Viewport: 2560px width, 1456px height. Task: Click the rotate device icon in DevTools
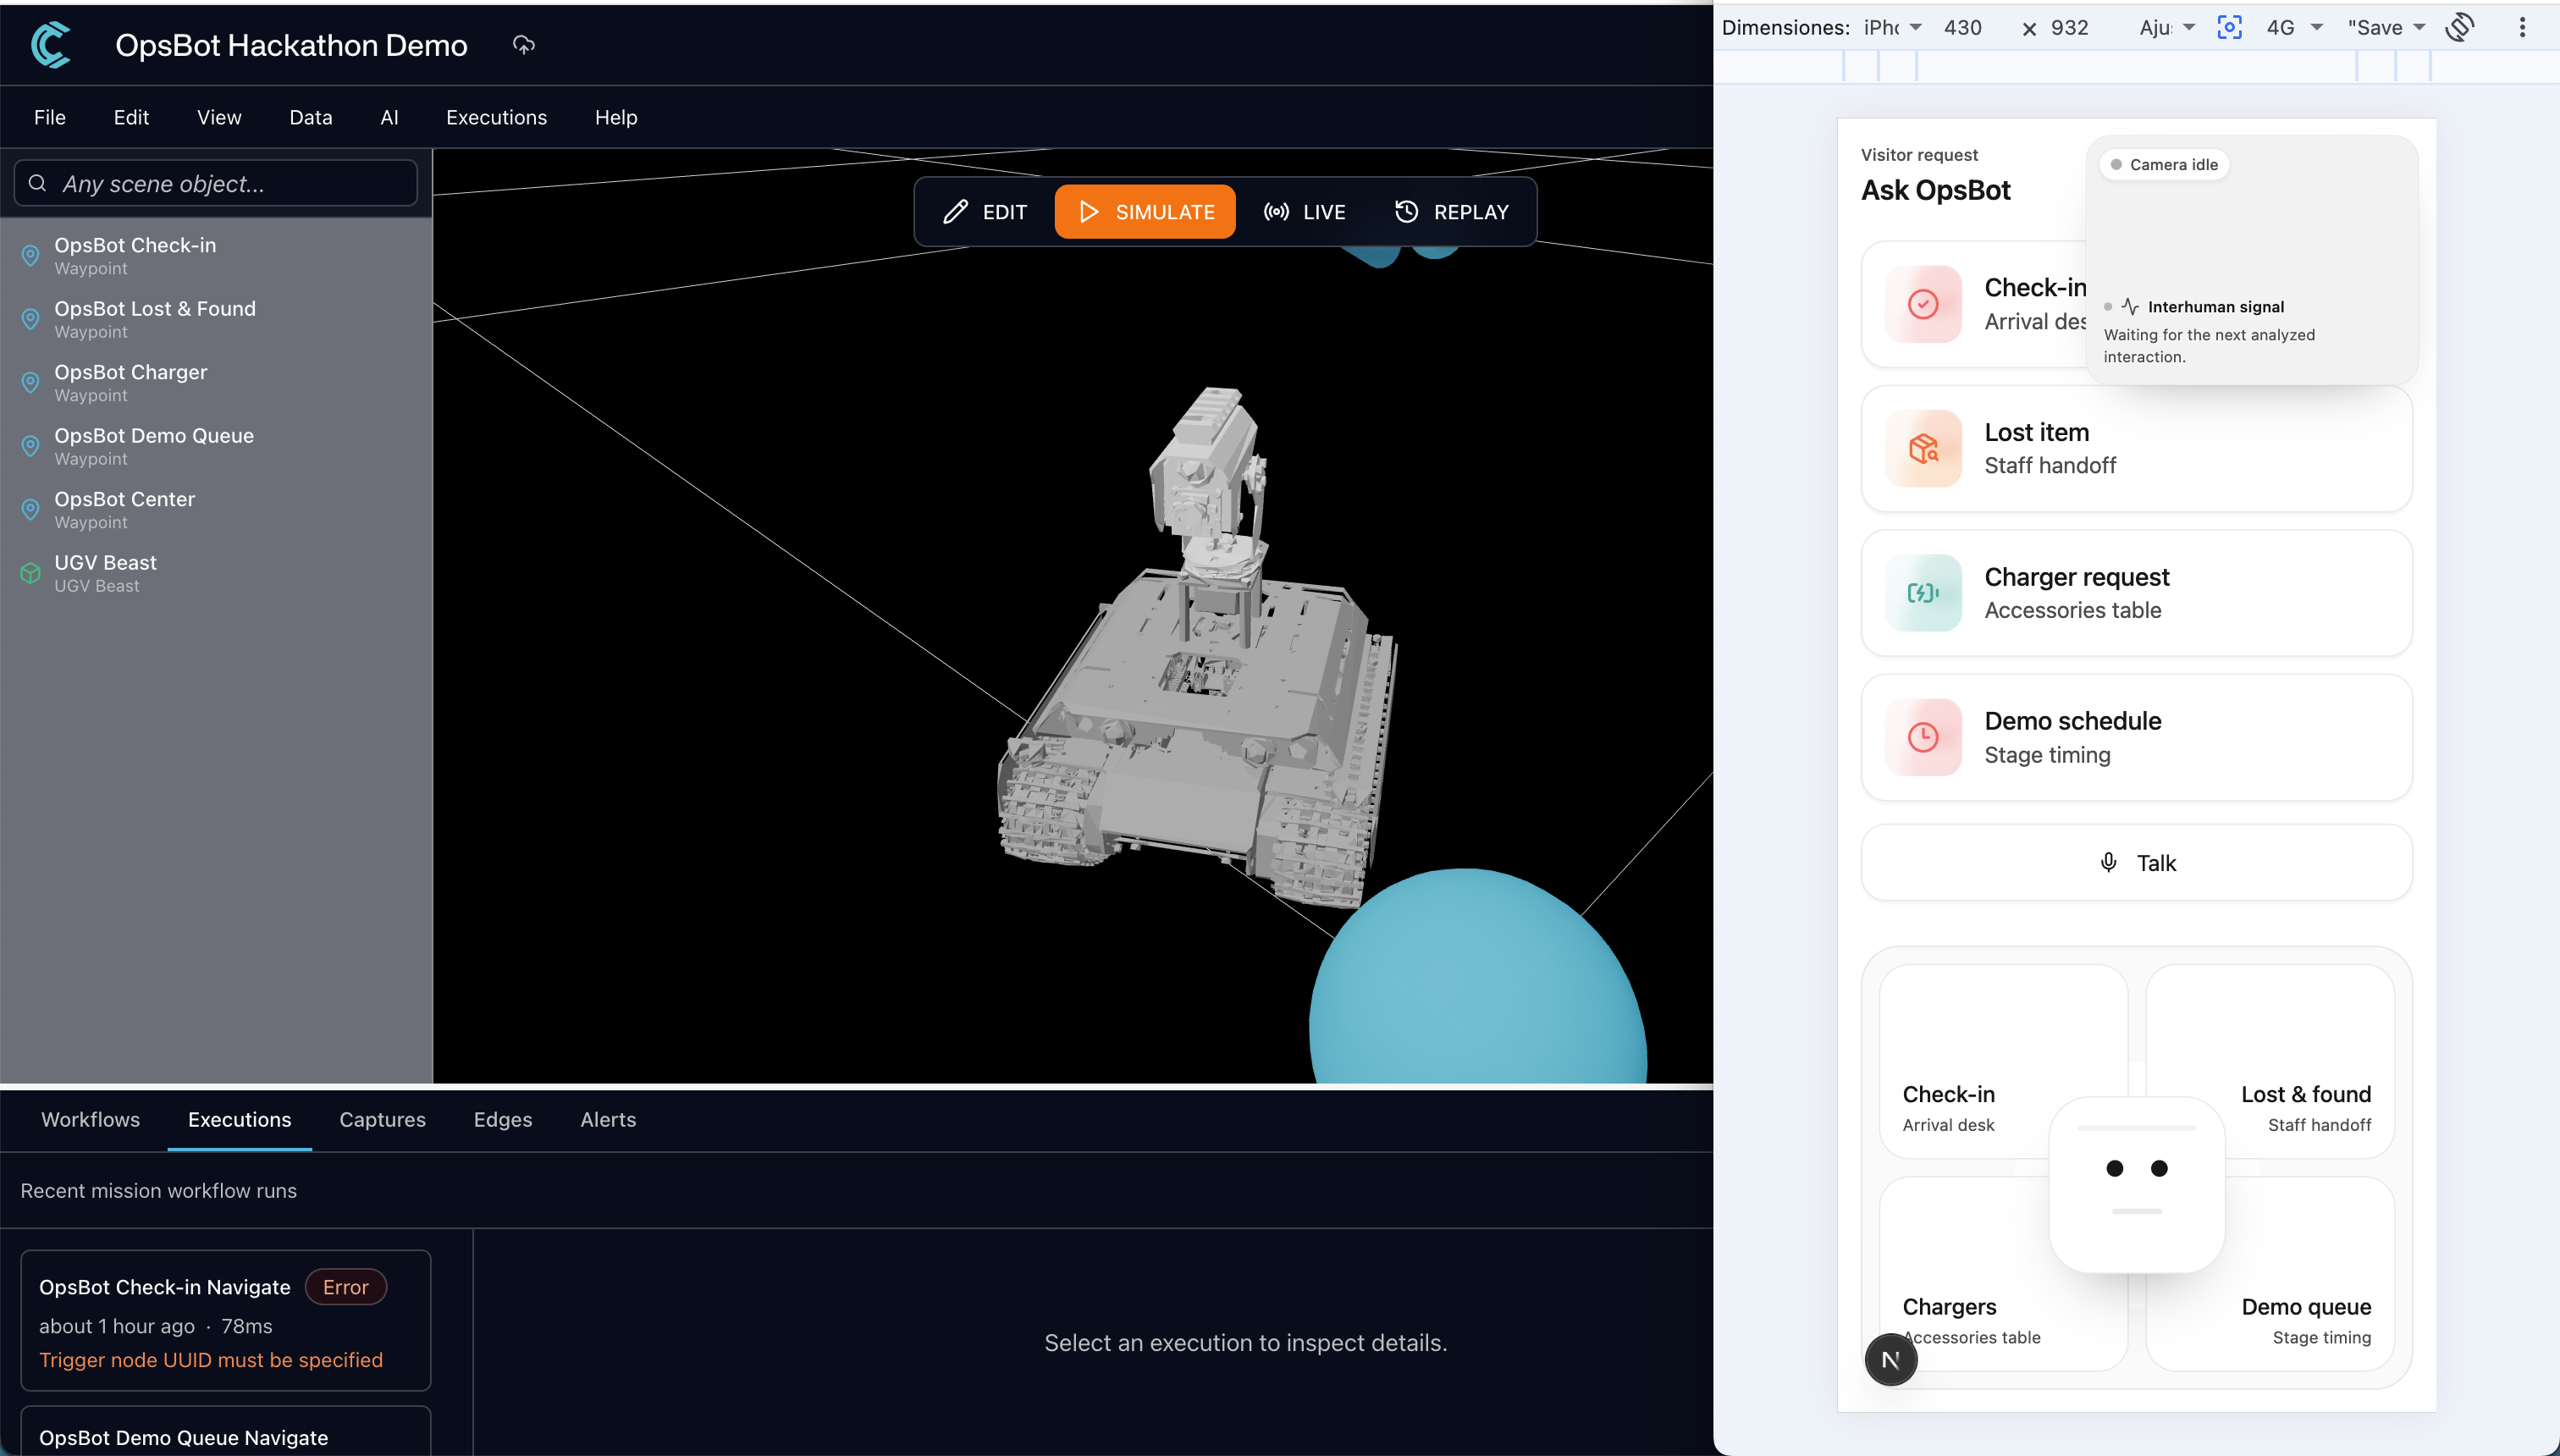tap(2459, 27)
